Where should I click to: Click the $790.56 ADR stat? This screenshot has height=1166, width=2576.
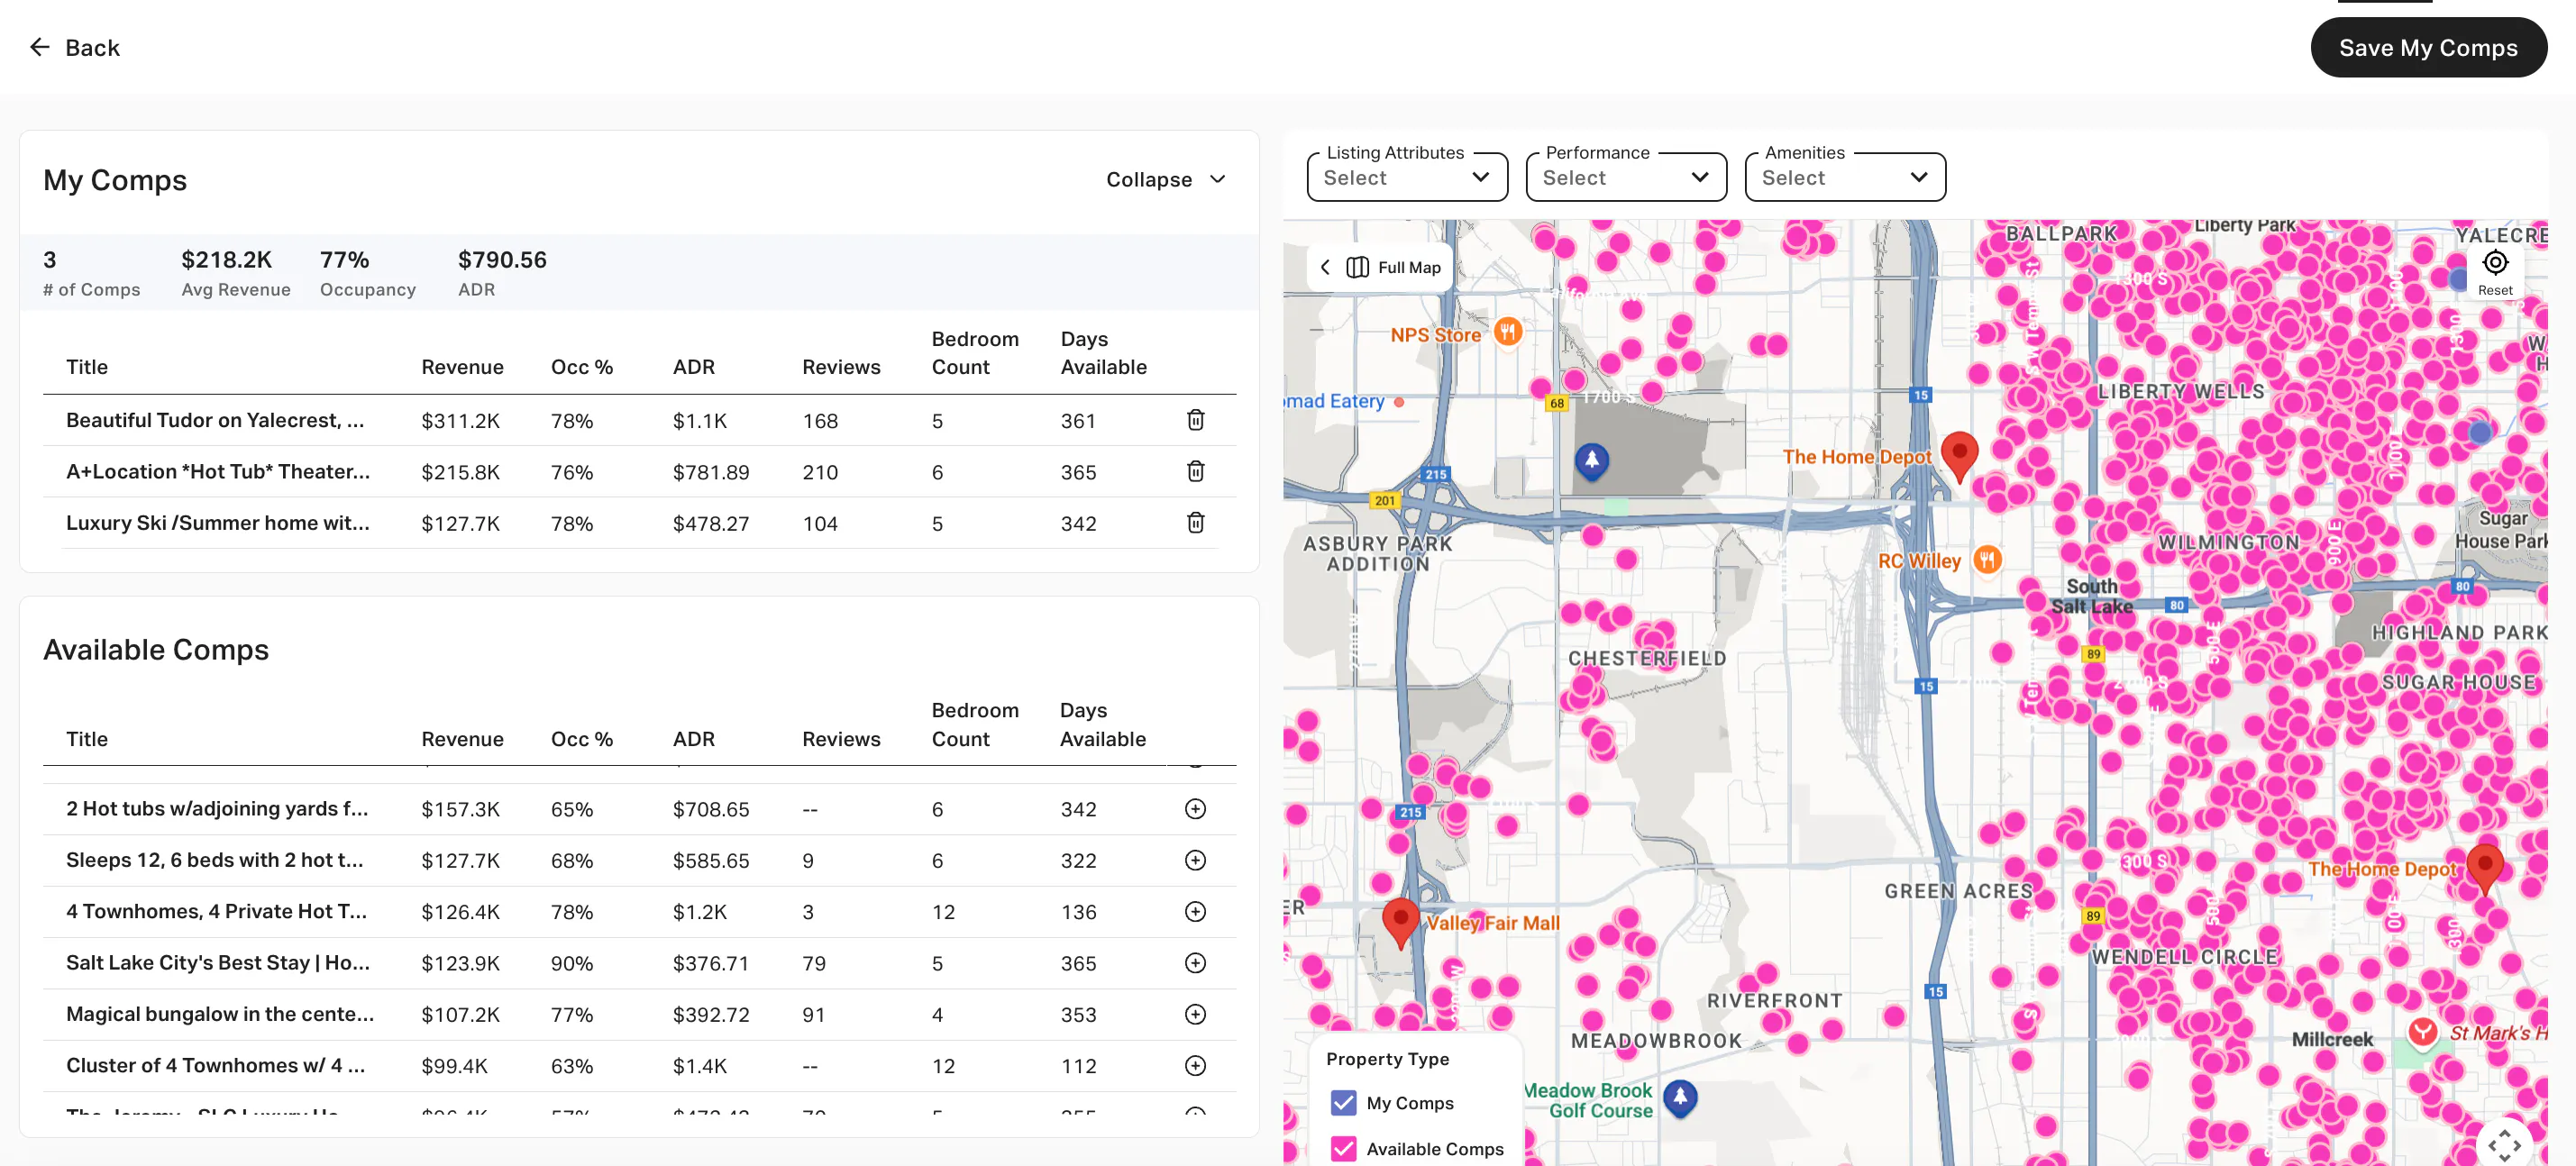coord(502,273)
